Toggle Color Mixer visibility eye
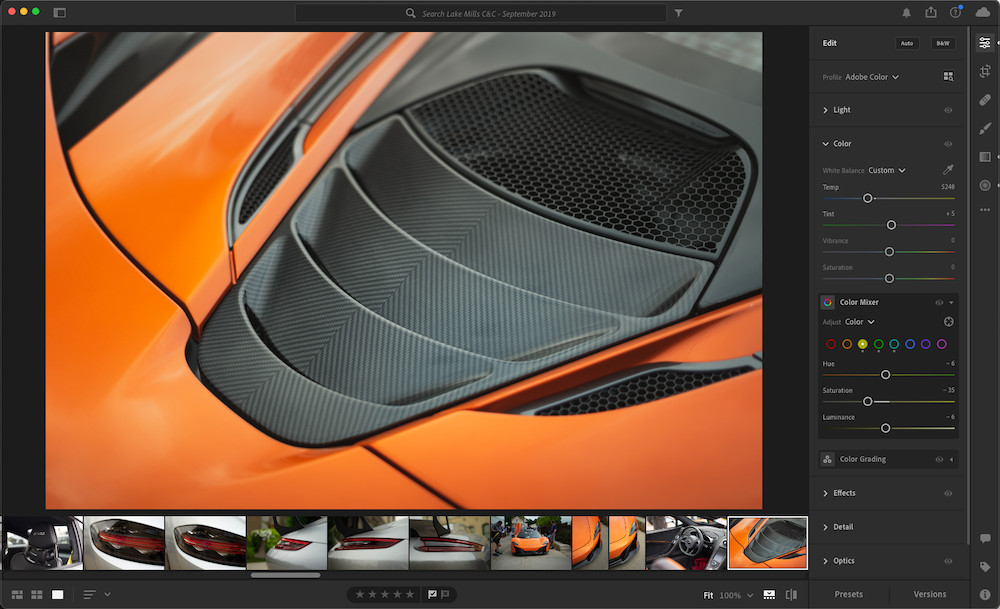 click(x=939, y=302)
